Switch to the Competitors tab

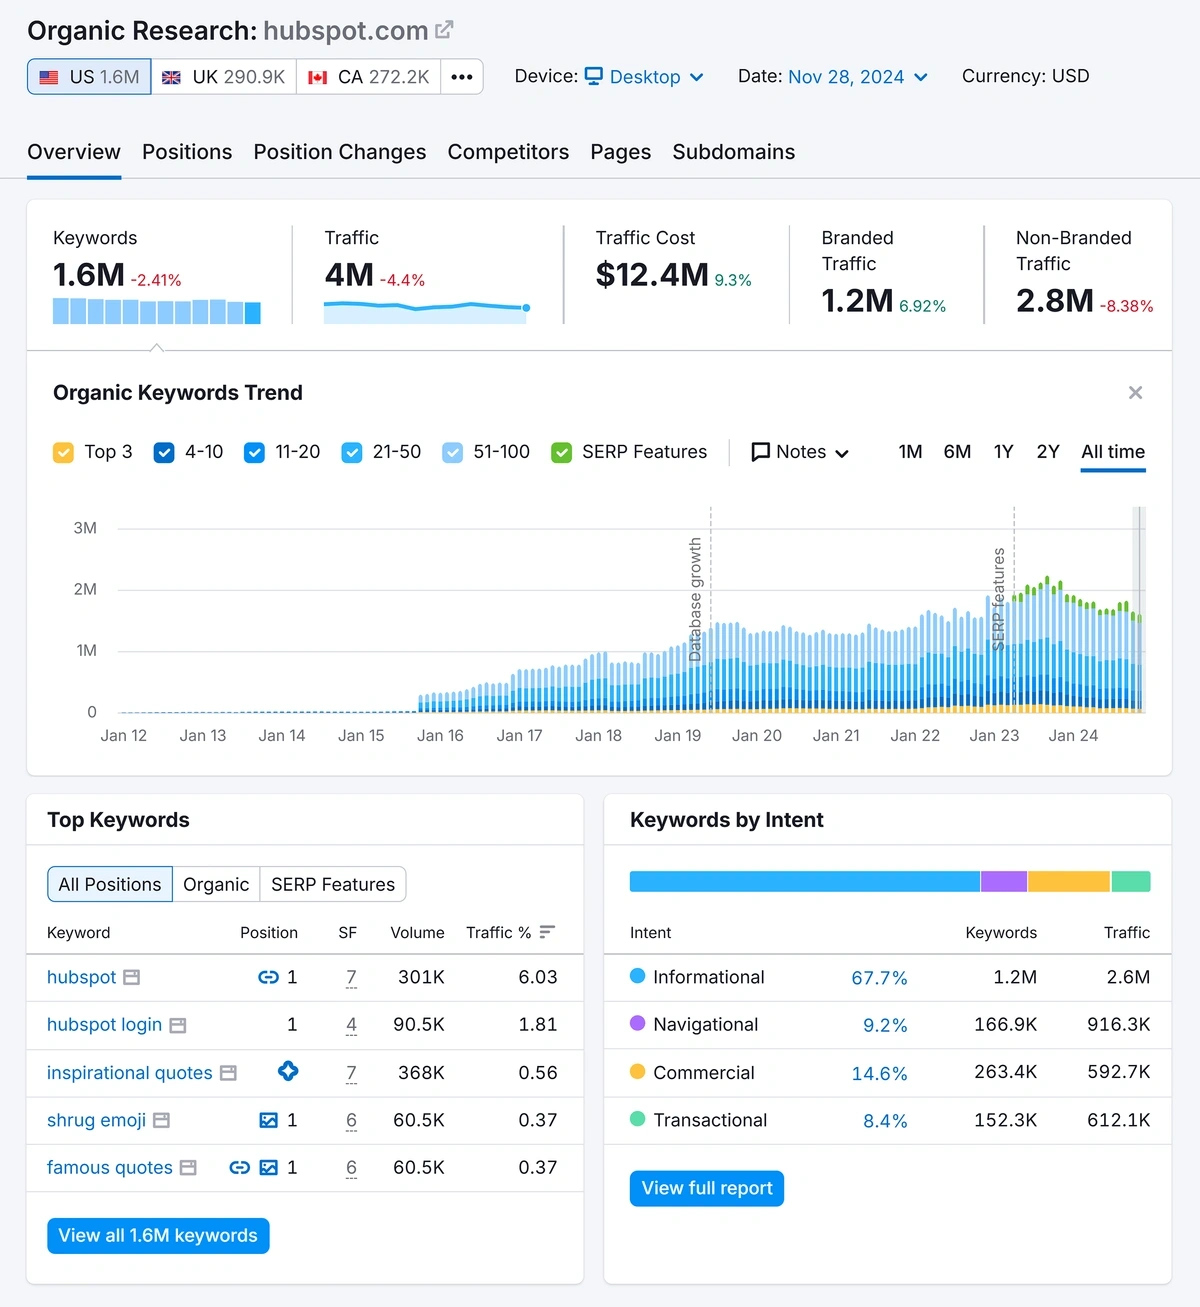pyautogui.click(x=508, y=152)
